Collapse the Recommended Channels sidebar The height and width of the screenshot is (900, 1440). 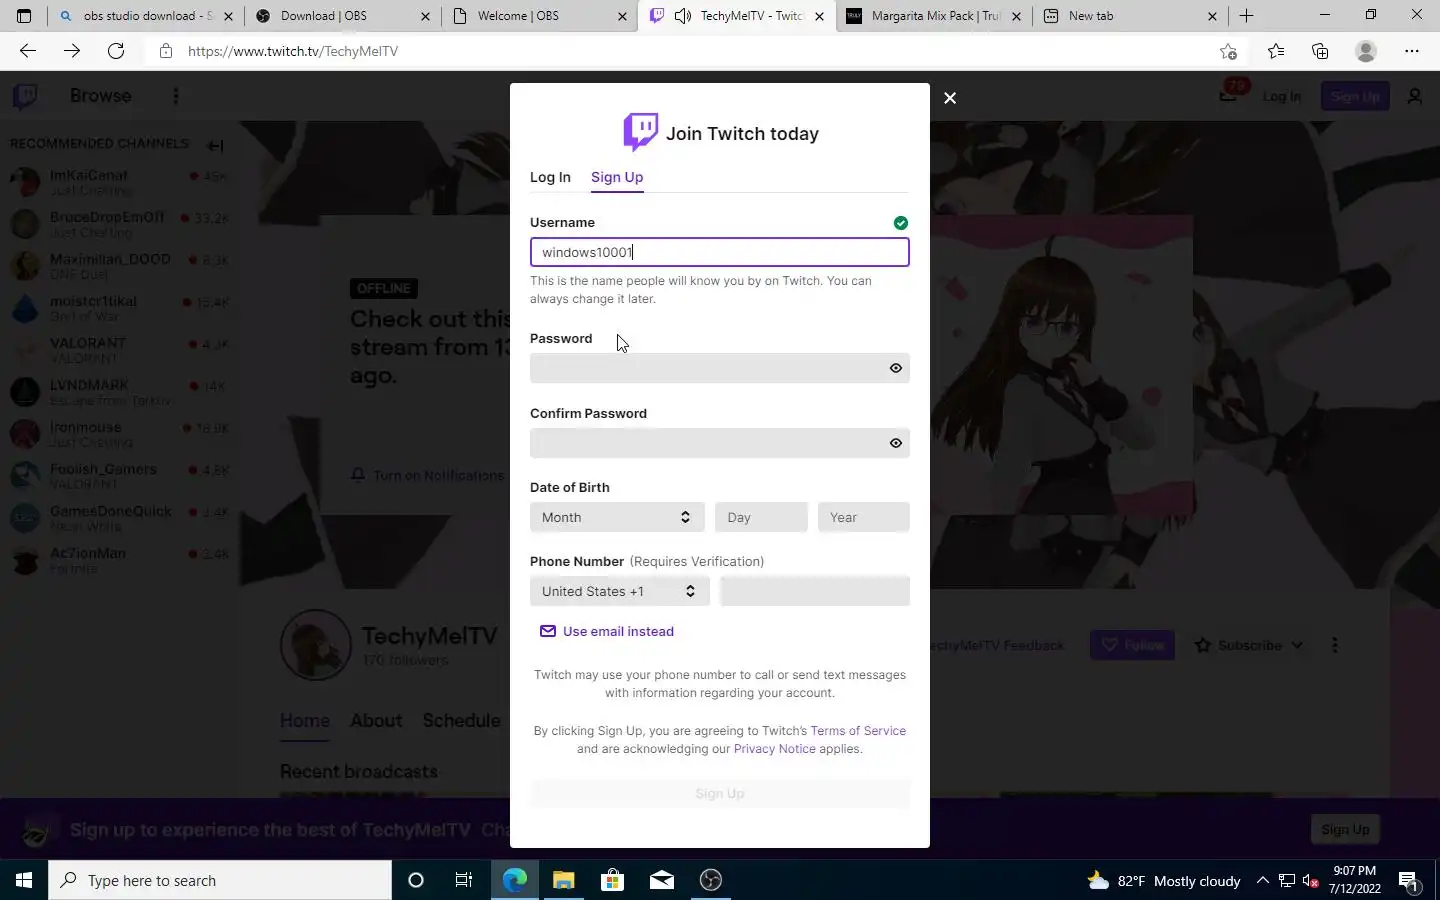215,145
